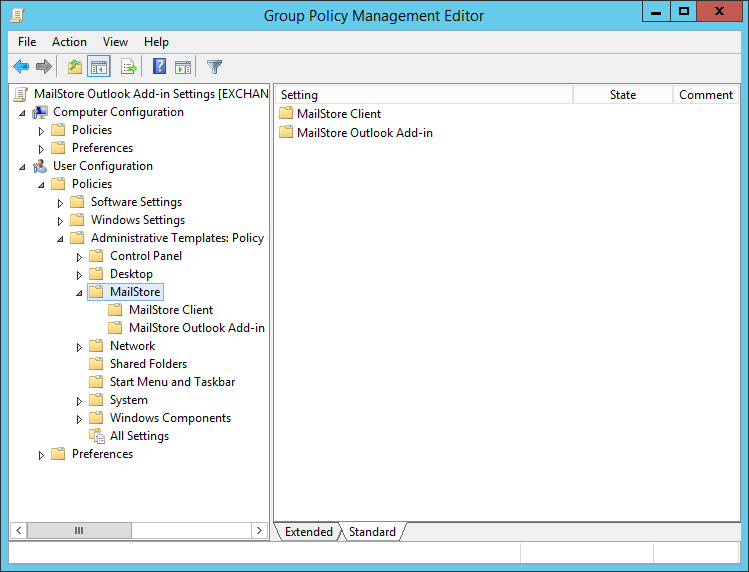Switch to the Extended tab

click(x=308, y=532)
